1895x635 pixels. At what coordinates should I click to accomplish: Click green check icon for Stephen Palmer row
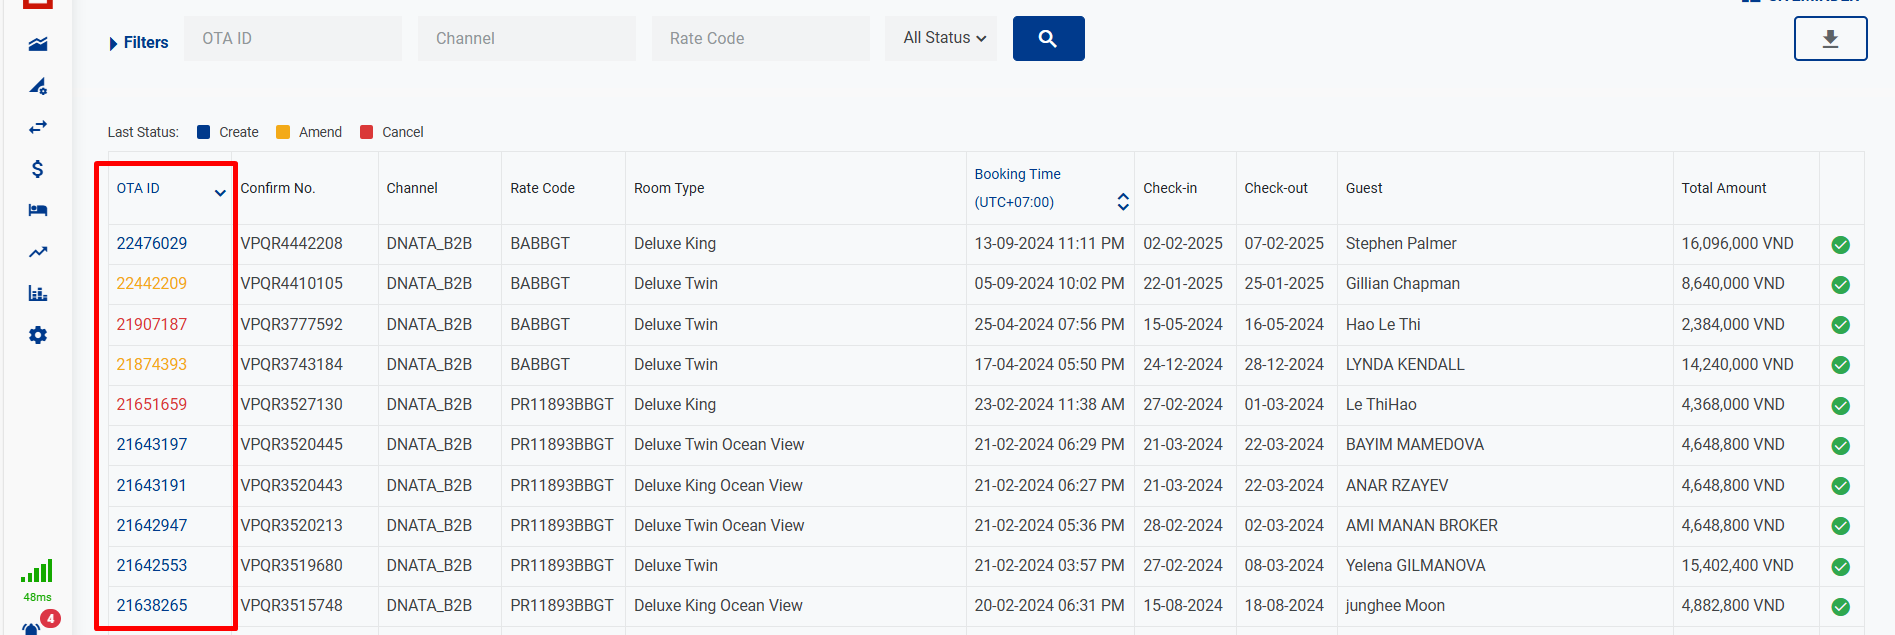pyautogui.click(x=1840, y=245)
